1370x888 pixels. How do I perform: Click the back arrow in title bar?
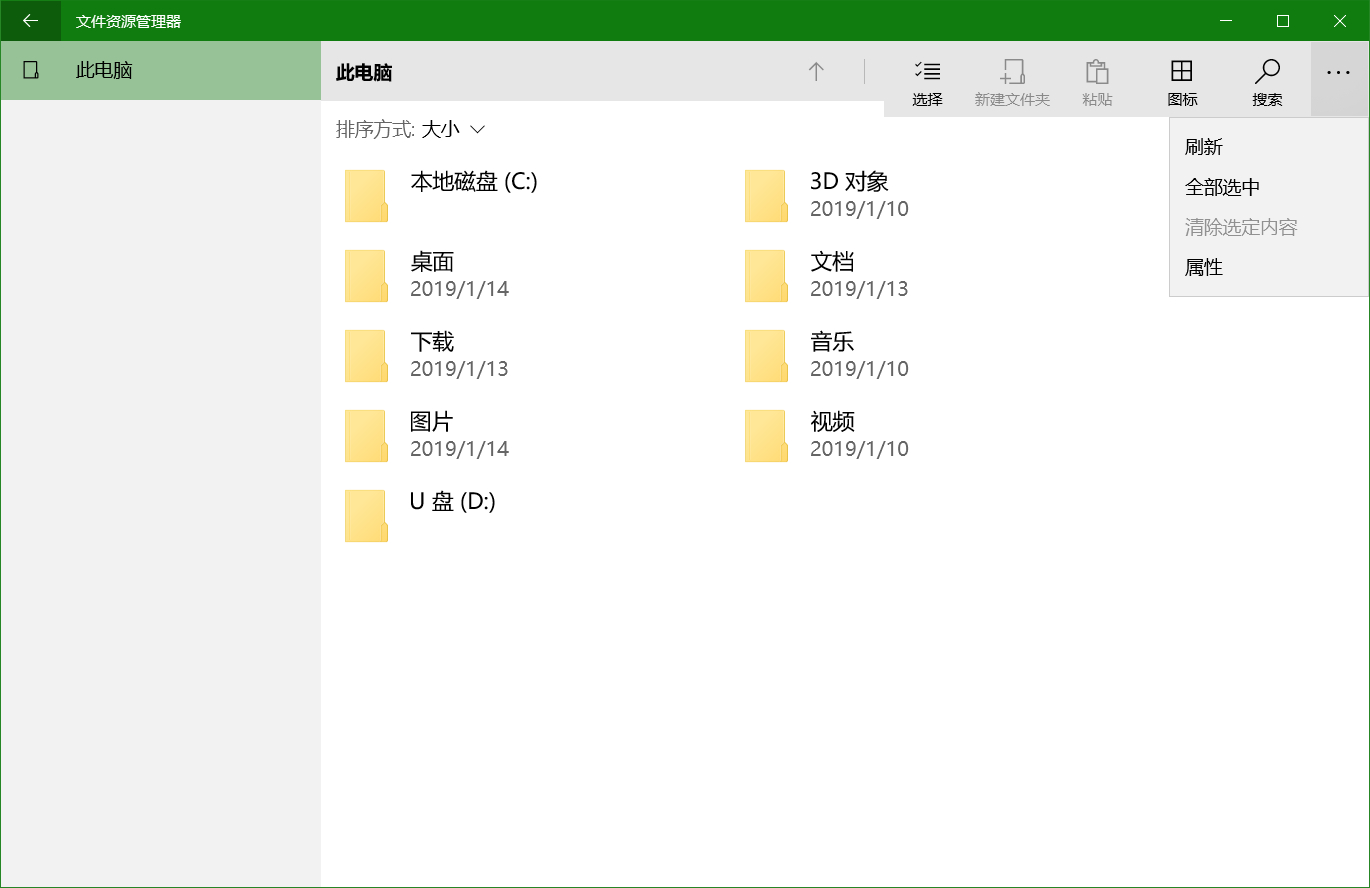pos(30,20)
